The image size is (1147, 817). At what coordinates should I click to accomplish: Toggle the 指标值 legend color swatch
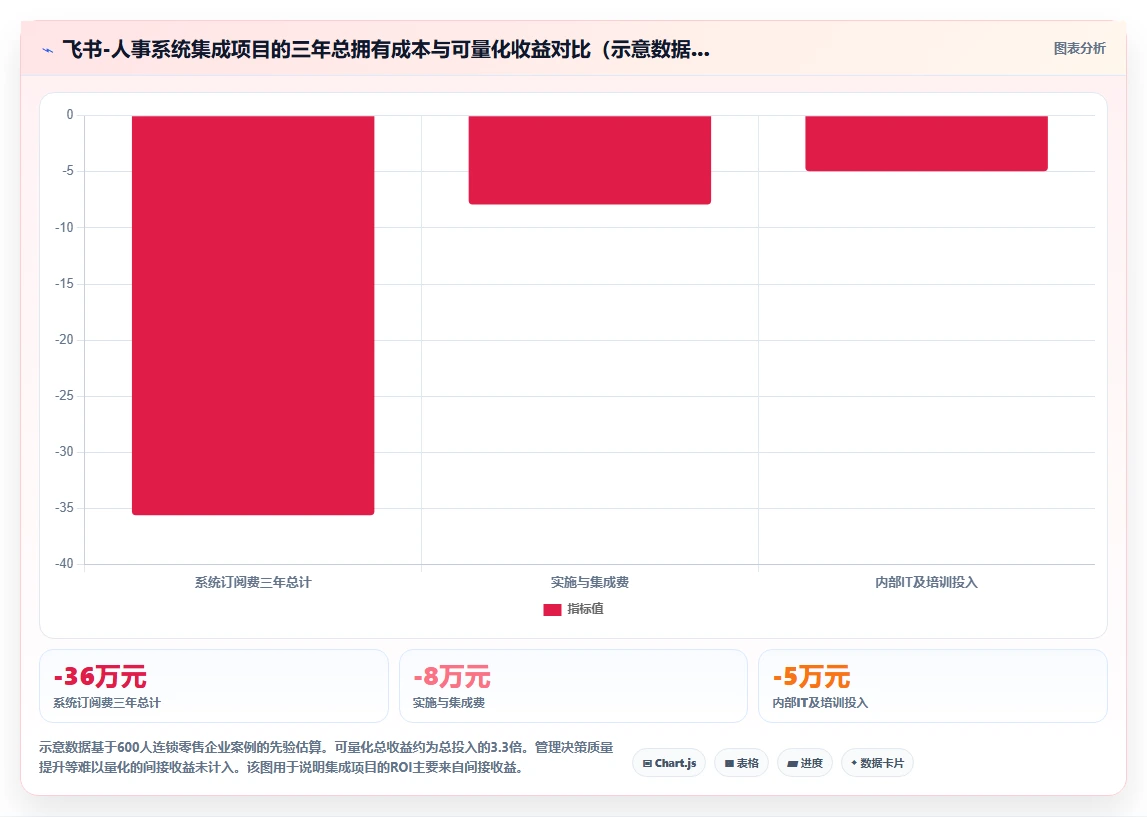[552, 609]
